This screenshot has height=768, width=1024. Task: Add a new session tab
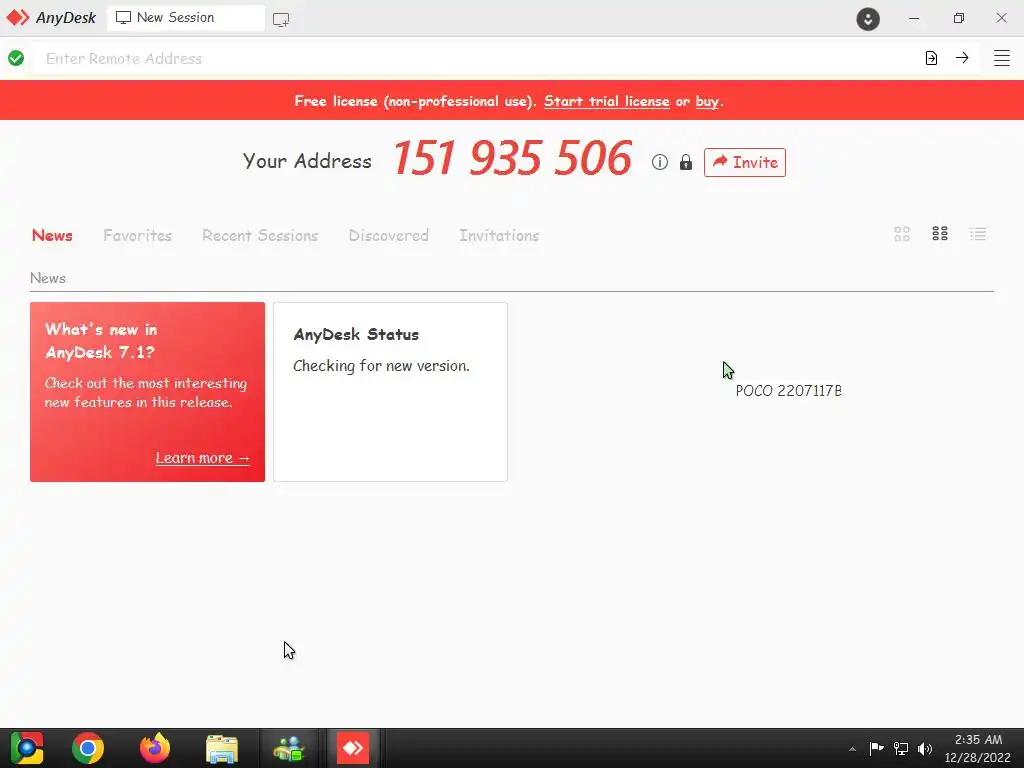(281, 20)
